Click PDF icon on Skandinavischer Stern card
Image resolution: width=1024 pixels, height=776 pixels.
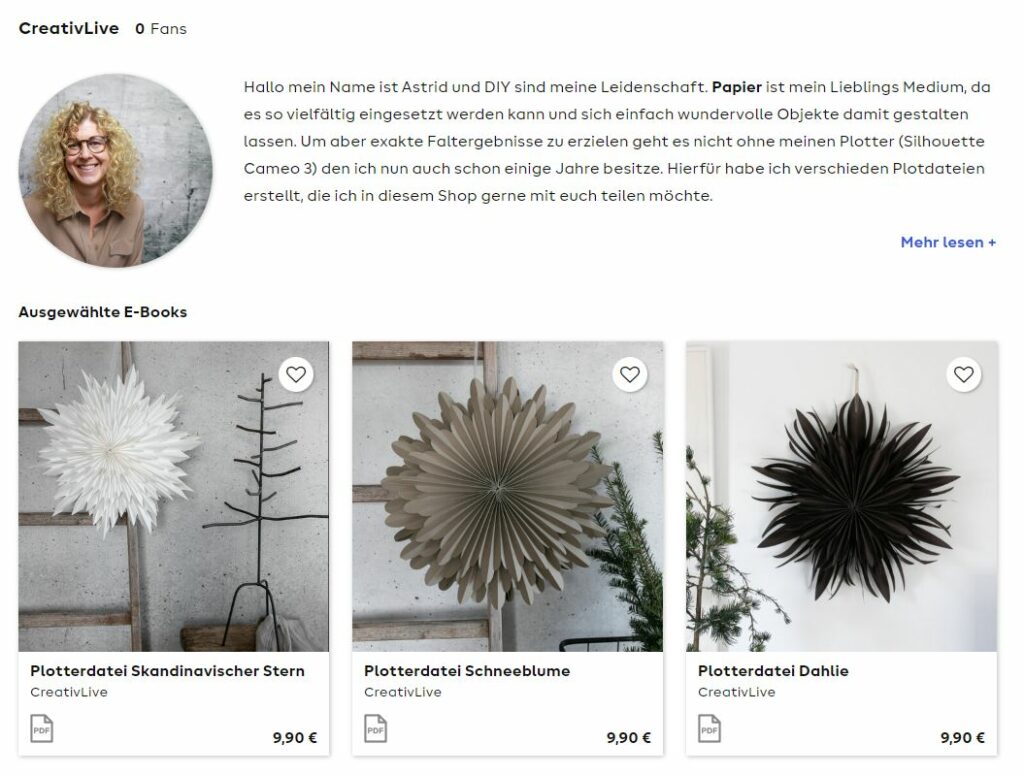click(x=42, y=729)
